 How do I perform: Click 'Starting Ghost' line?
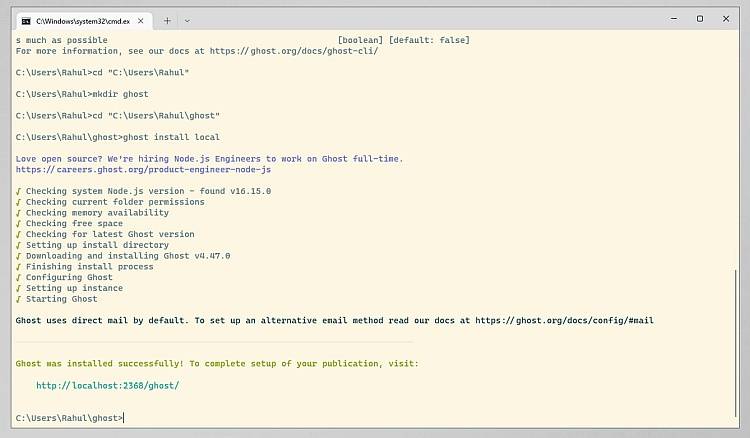click(56, 299)
